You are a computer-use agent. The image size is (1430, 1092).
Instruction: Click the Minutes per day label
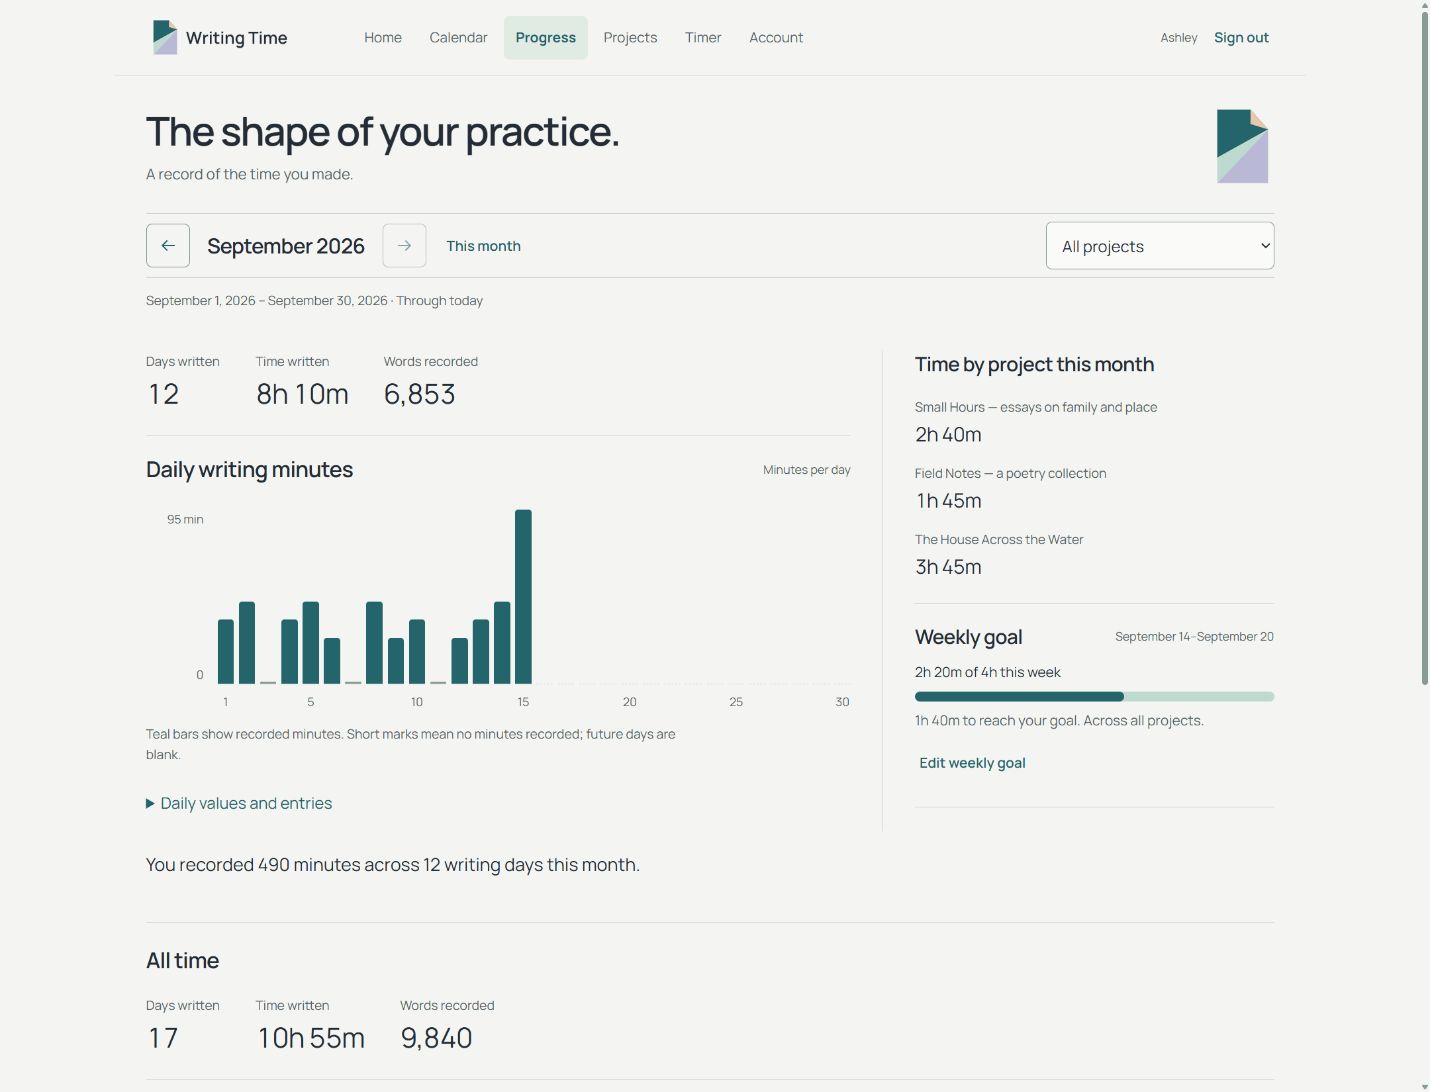806,470
